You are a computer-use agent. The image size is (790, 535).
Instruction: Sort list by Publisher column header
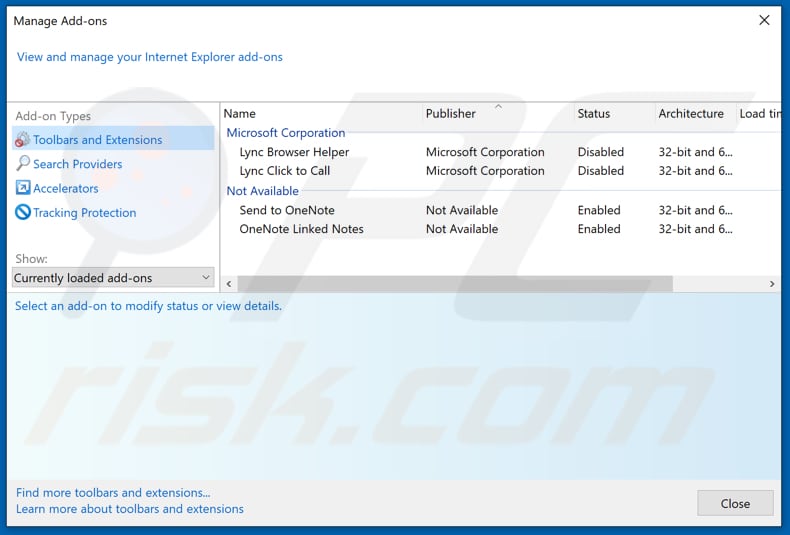click(451, 114)
